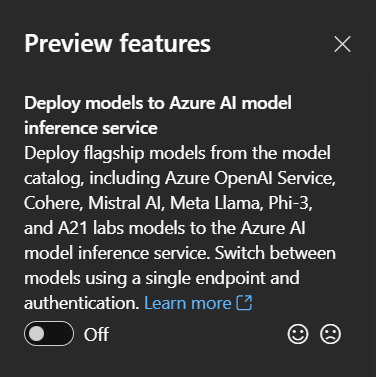This screenshot has height=377, width=376.
Task: Send negative feedback with the frown face
Action: 330,334
